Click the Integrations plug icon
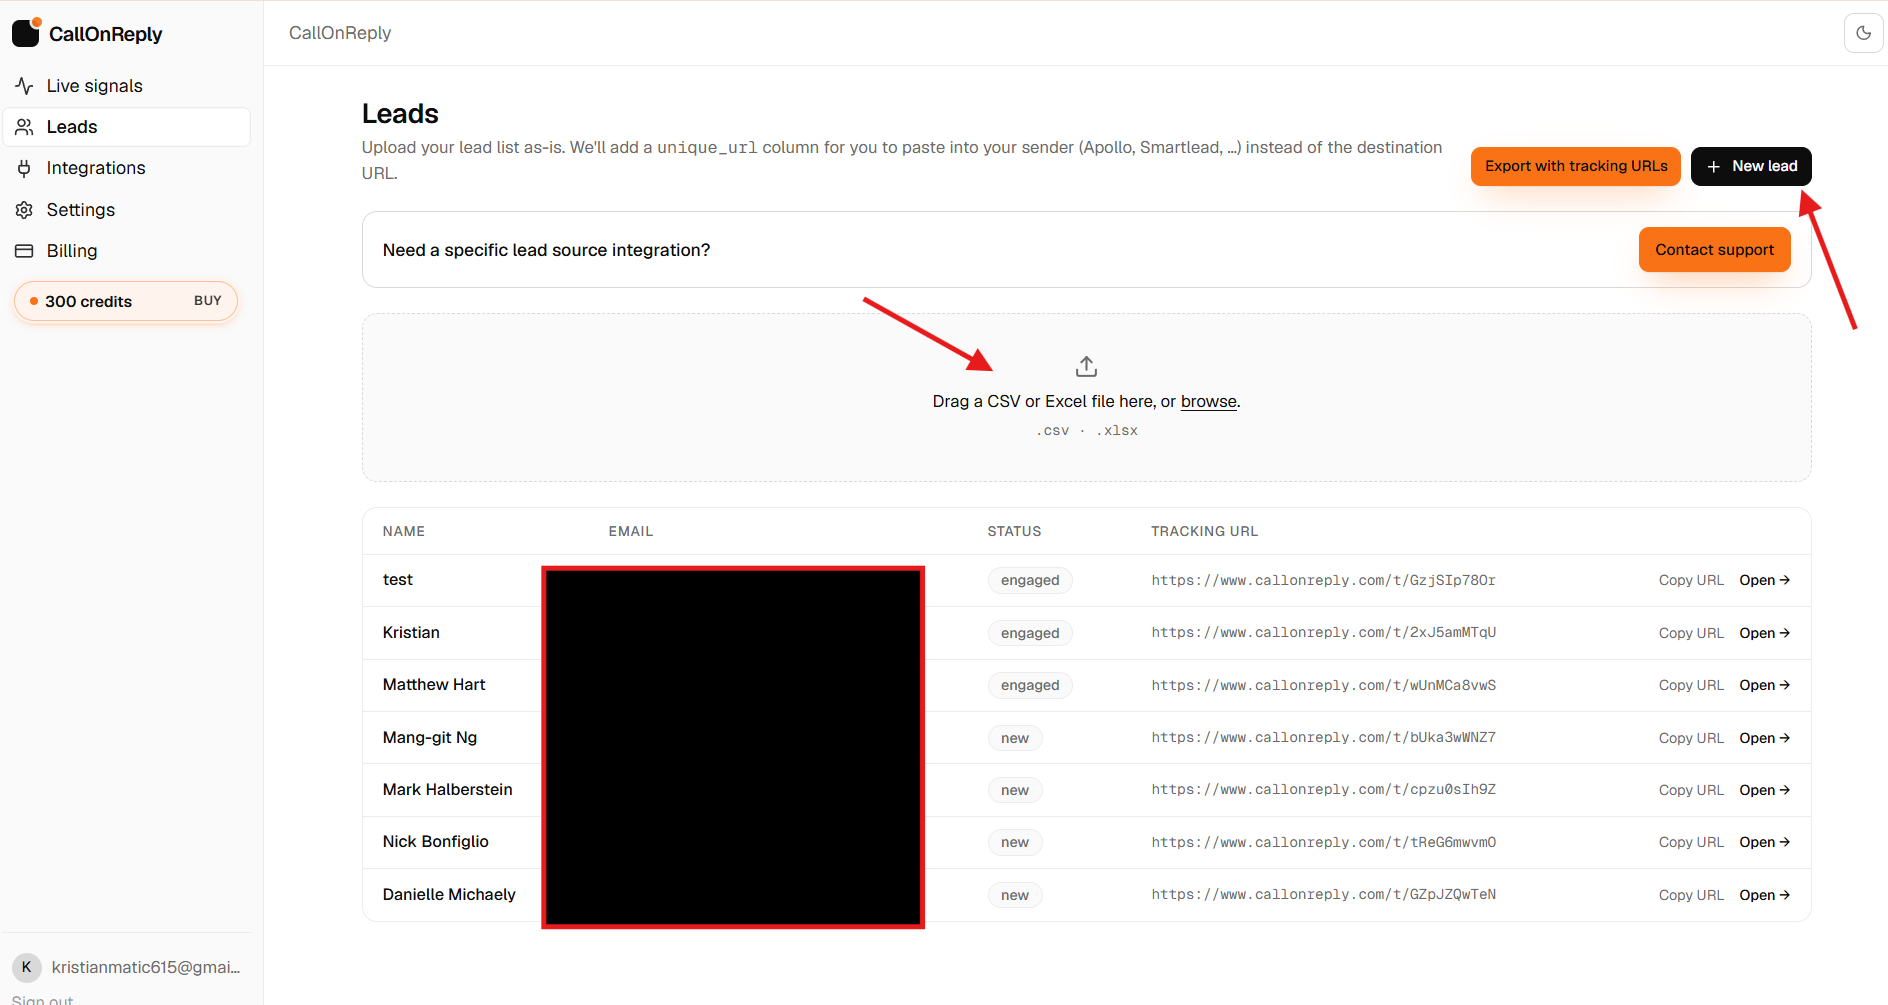Image resolution: width=1888 pixels, height=1005 pixels. [x=25, y=168]
